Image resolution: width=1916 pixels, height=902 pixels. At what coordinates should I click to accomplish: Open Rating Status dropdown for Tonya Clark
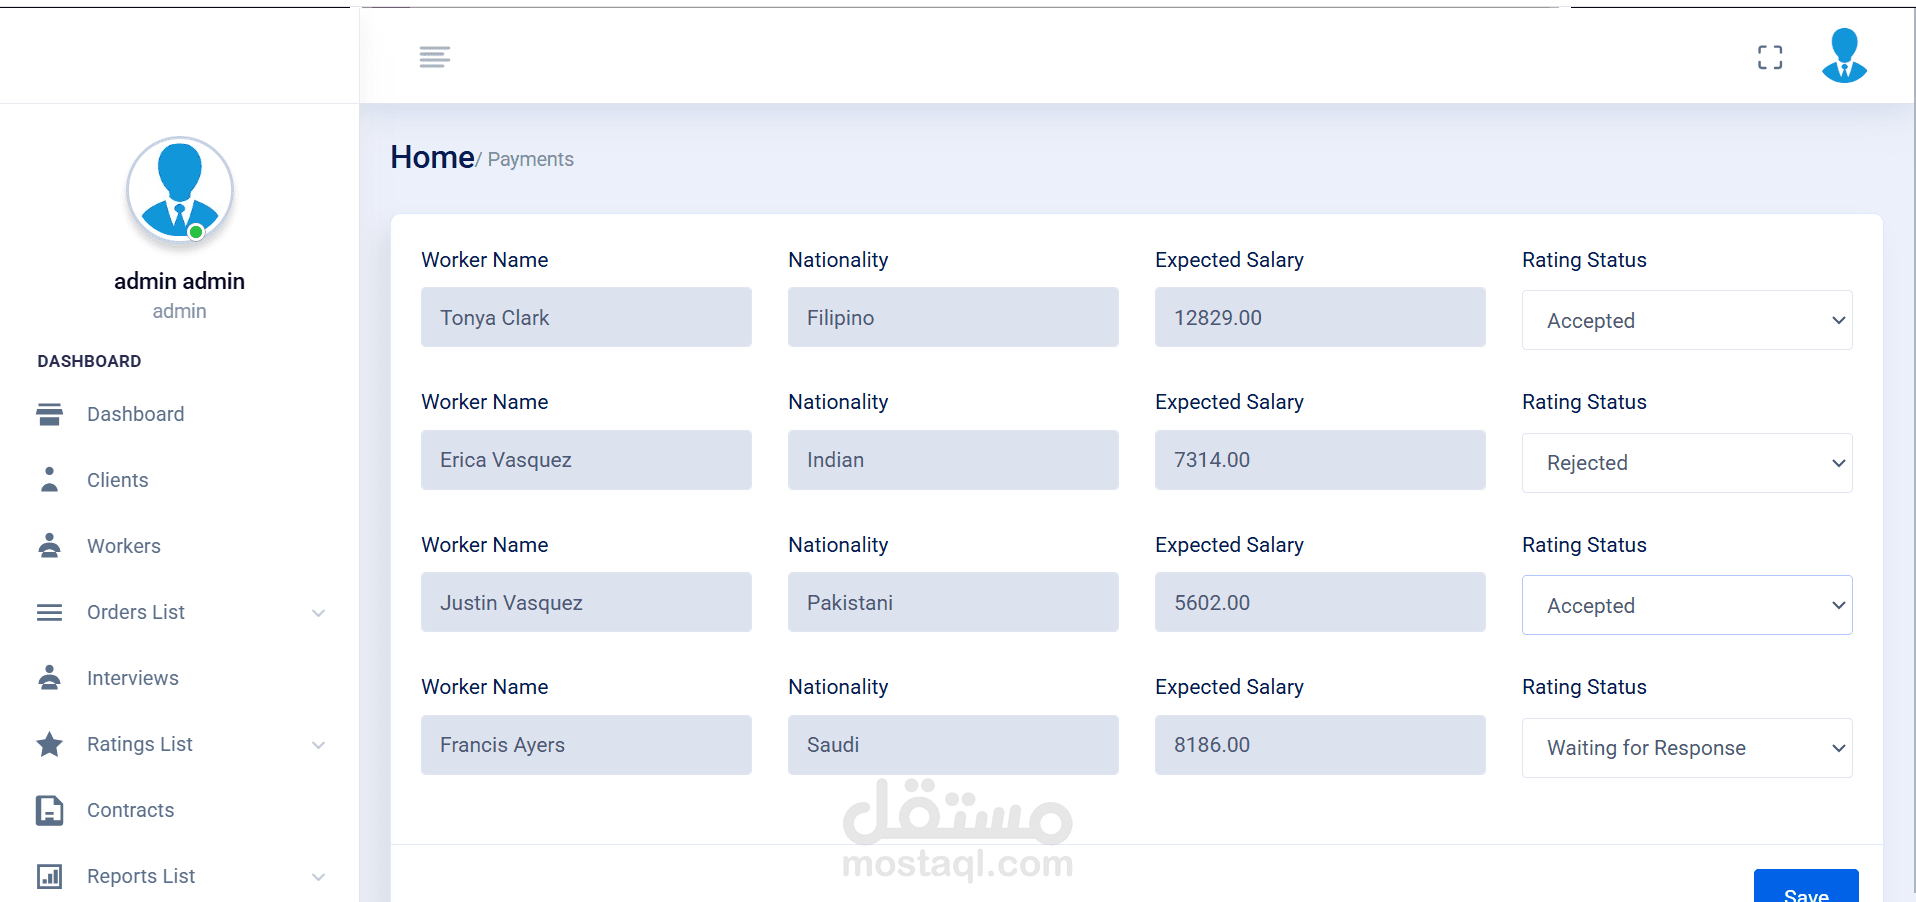1686,320
